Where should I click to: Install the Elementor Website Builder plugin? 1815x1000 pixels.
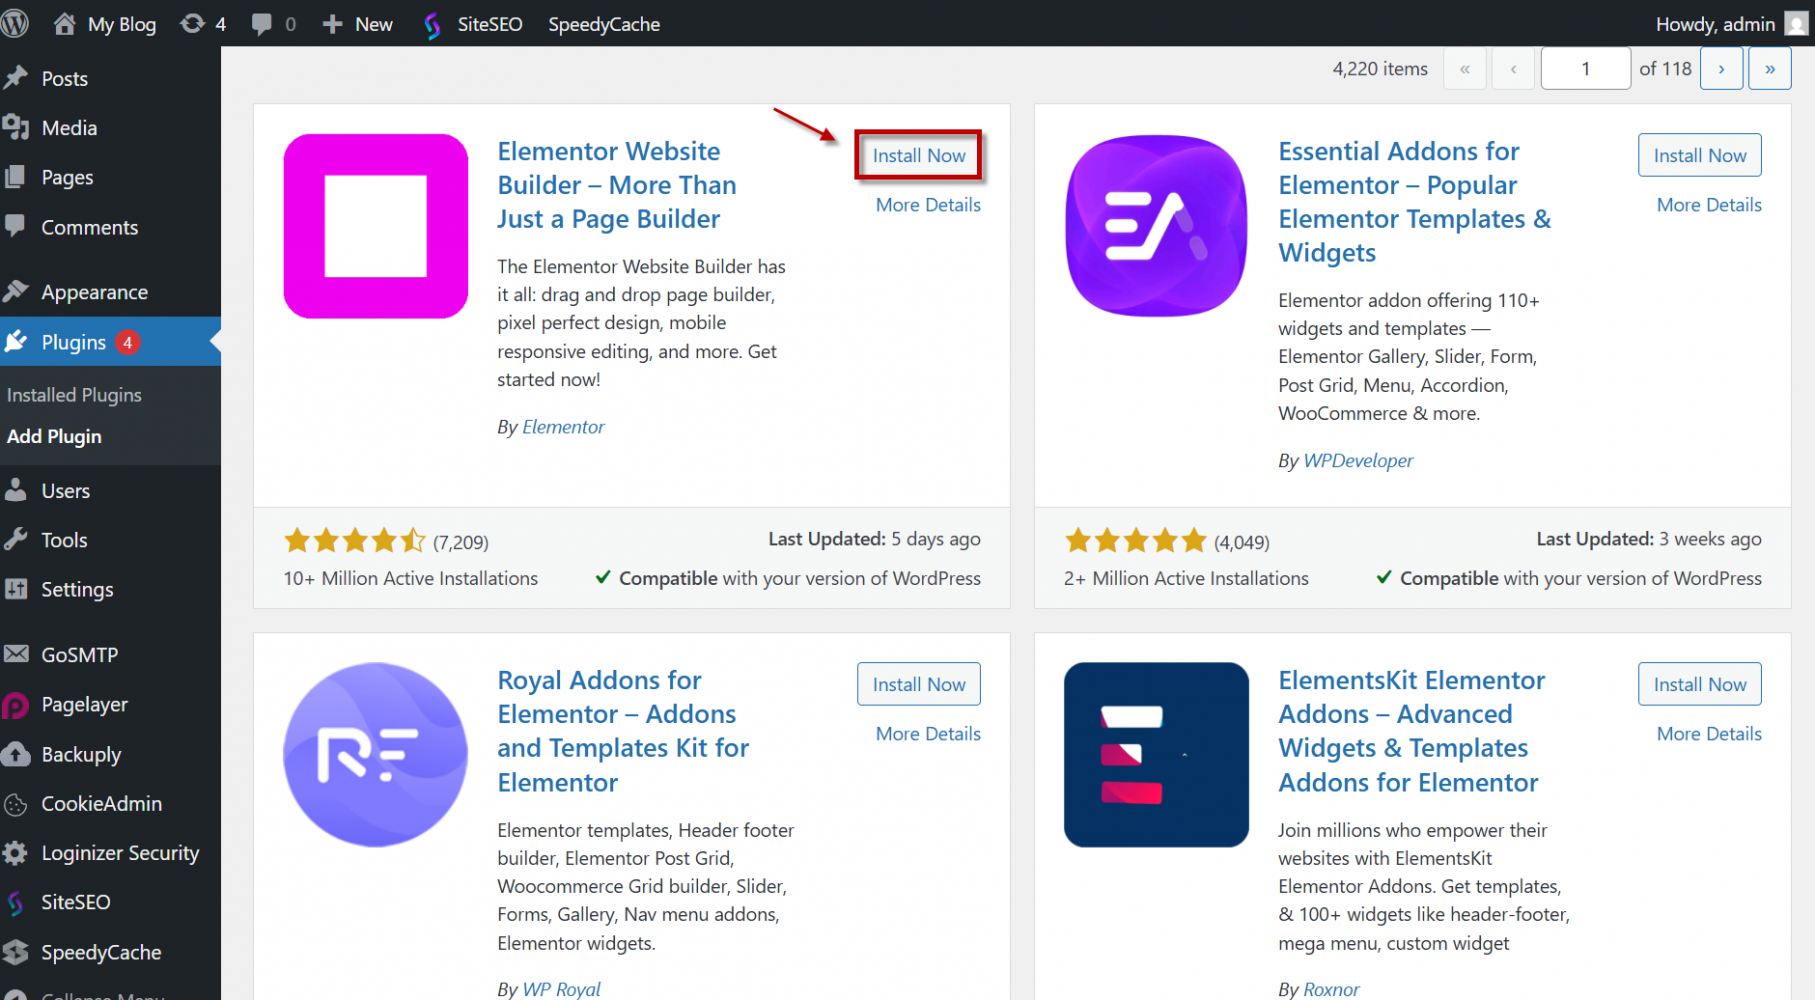[x=918, y=155]
